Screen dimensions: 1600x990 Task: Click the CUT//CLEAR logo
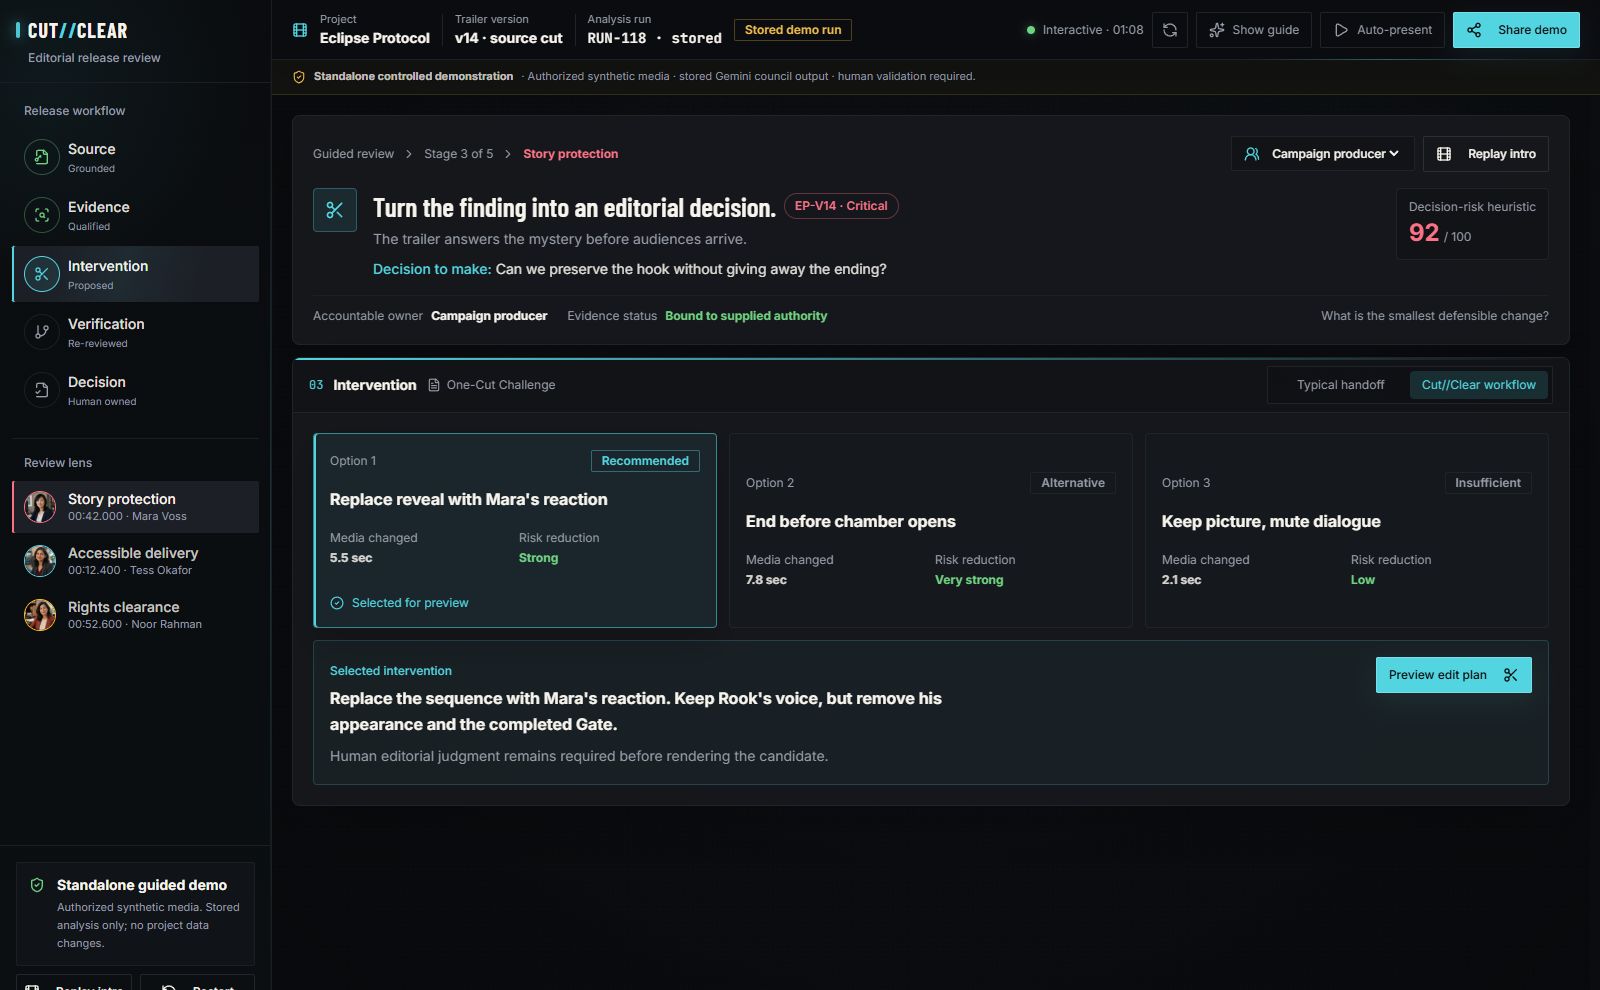click(x=72, y=31)
